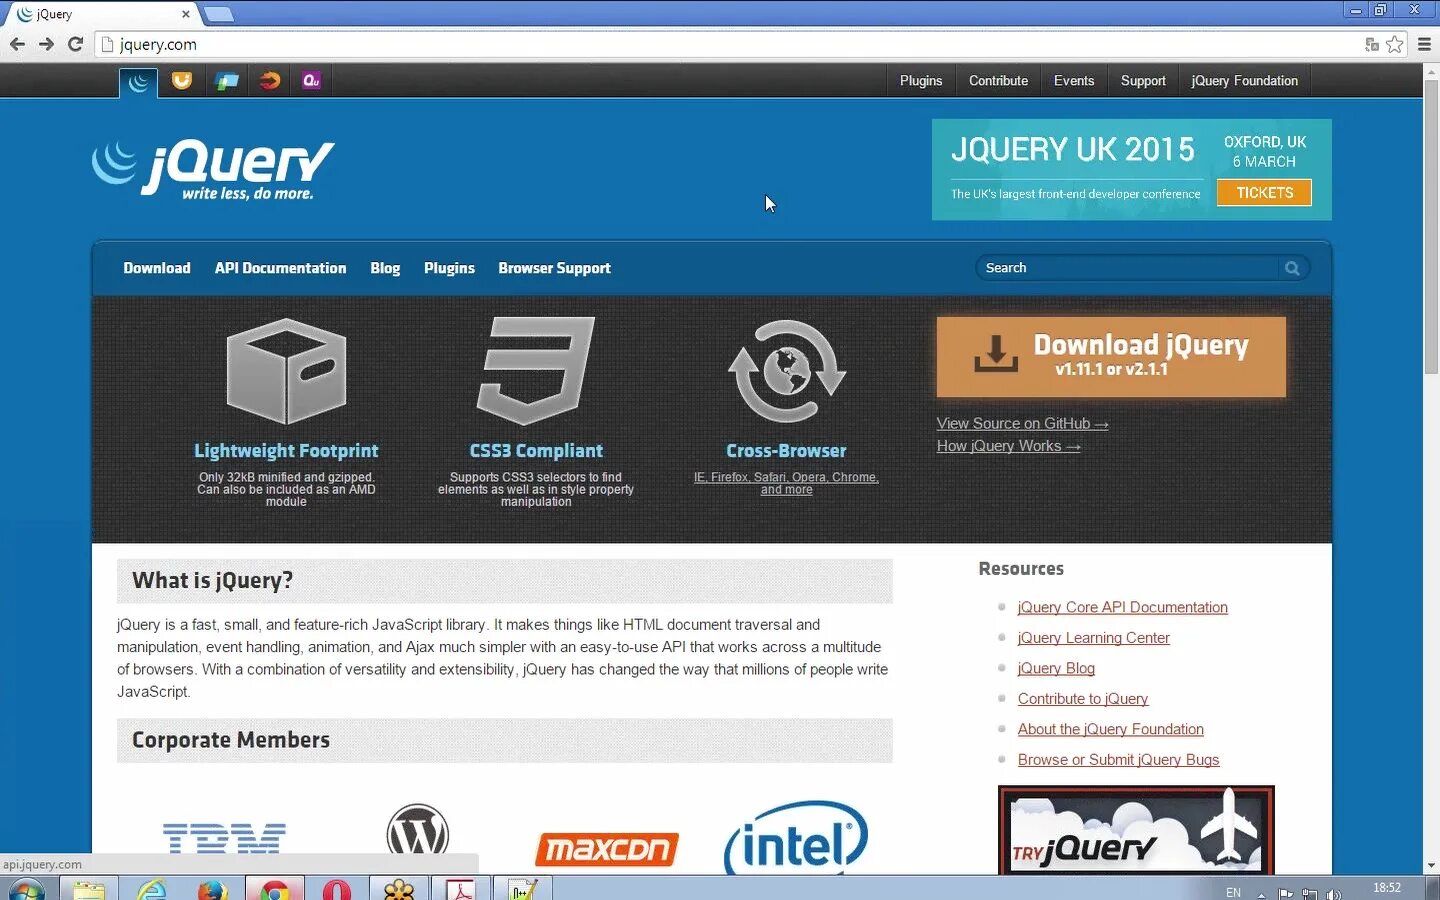Click the jQuery logo in header
The height and width of the screenshot is (900, 1440).
213,170
